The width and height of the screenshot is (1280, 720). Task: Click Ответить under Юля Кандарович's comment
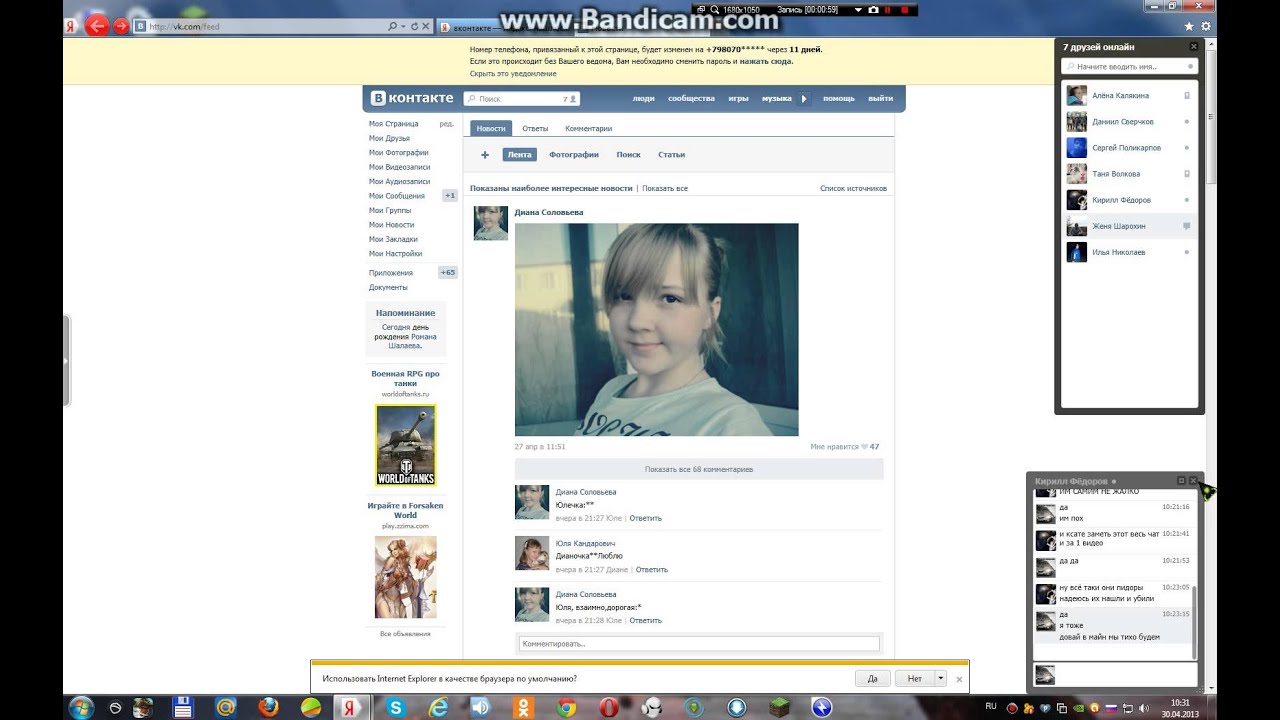(x=652, y=570)
